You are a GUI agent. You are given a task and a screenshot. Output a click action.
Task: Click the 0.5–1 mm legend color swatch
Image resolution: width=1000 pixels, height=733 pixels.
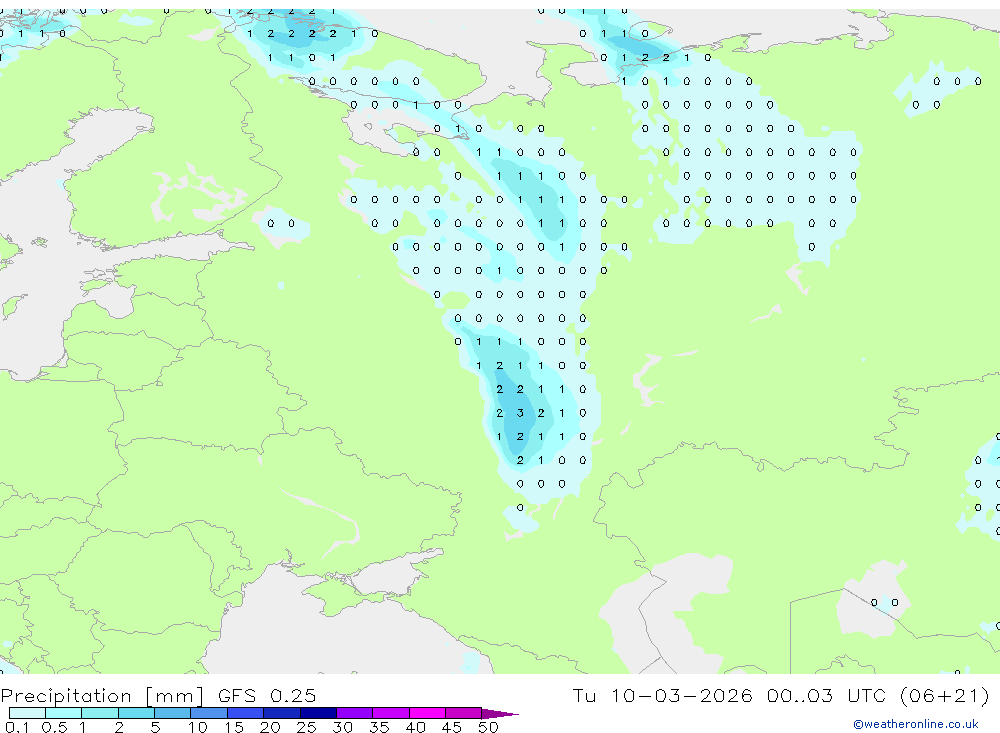pos(63,713)
